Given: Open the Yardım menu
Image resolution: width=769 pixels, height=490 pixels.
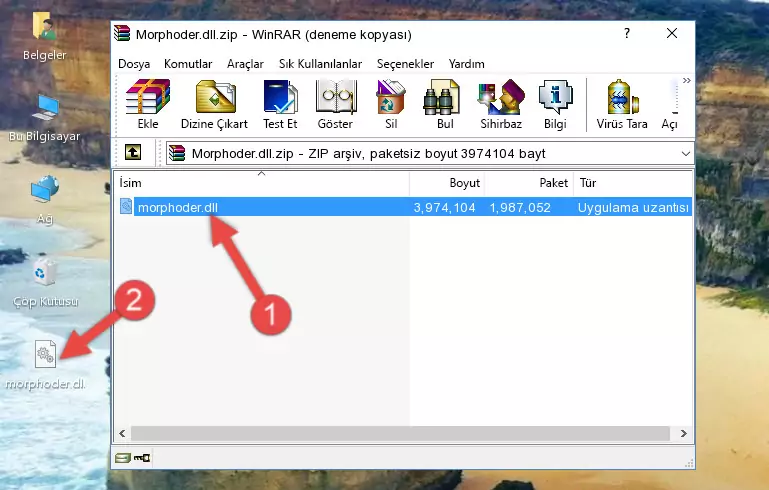Looking at the screenshot, I should [466, 64].
